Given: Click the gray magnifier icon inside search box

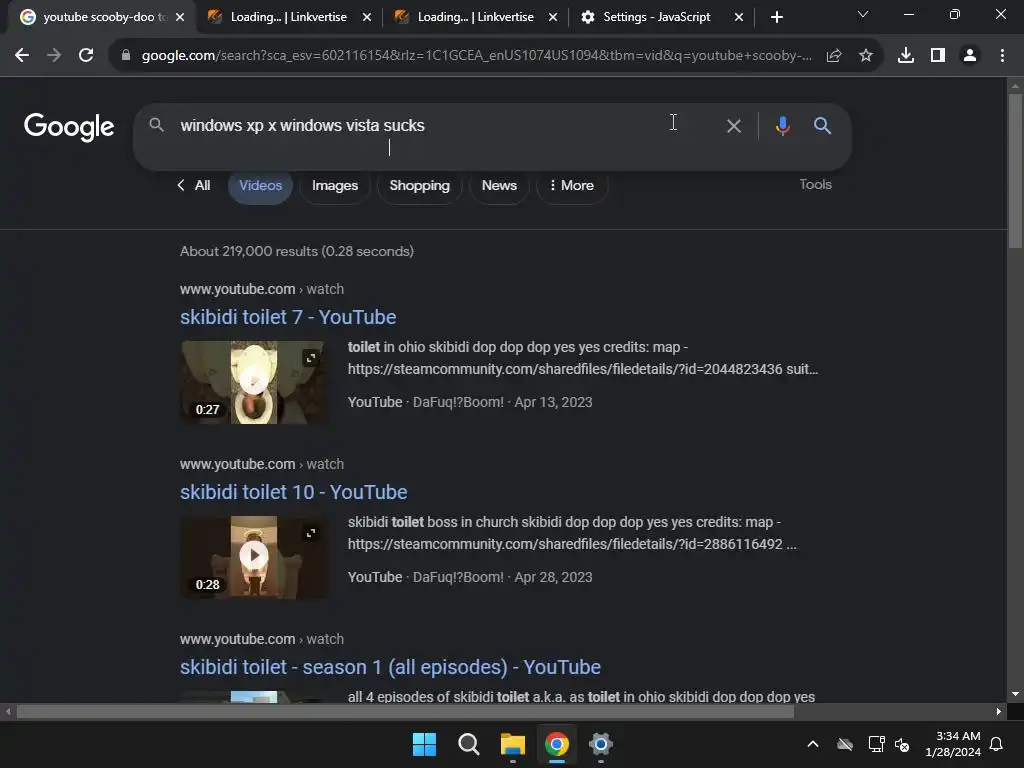Looking at the screenshot, I should 156,125.
